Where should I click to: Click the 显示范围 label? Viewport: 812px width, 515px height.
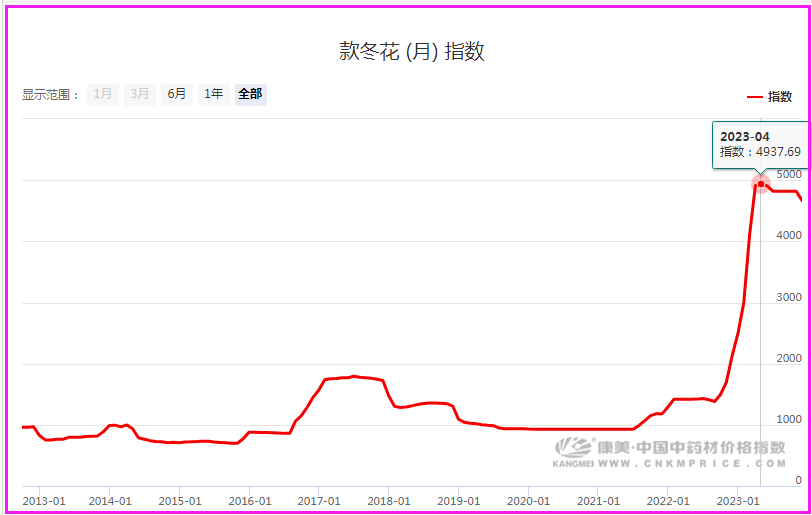(x=50, y=95)
